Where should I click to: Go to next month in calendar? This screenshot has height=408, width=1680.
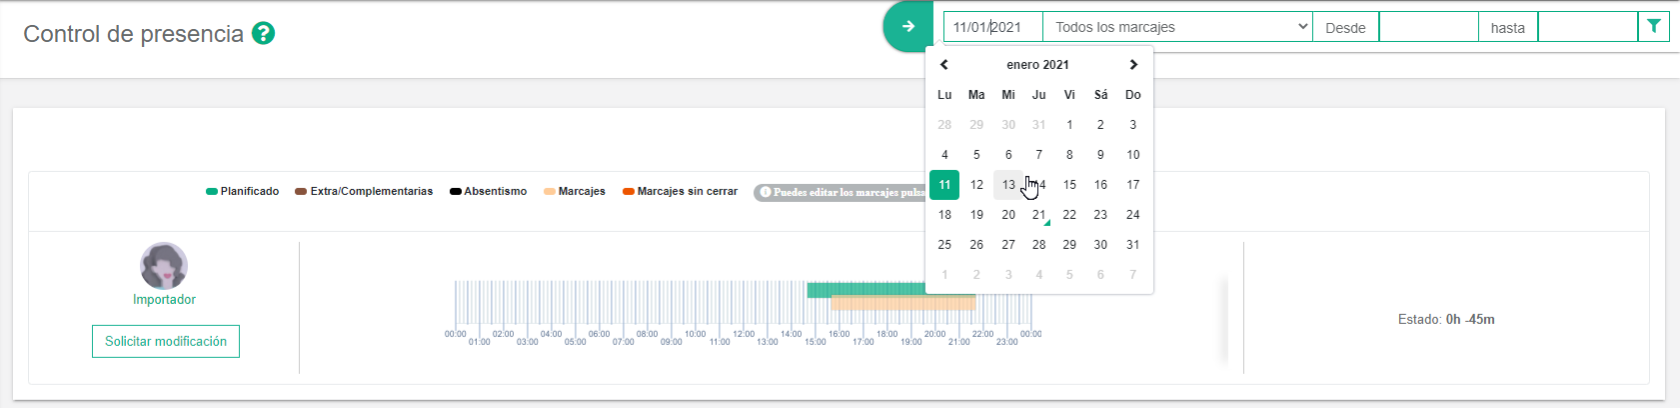click(x=1133, y=65)
